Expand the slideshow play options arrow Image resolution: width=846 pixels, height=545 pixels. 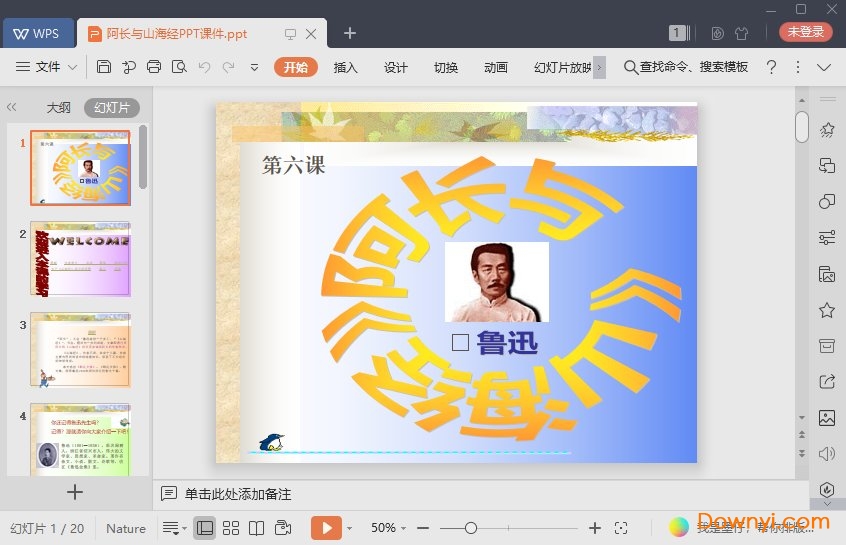[349, 528]
